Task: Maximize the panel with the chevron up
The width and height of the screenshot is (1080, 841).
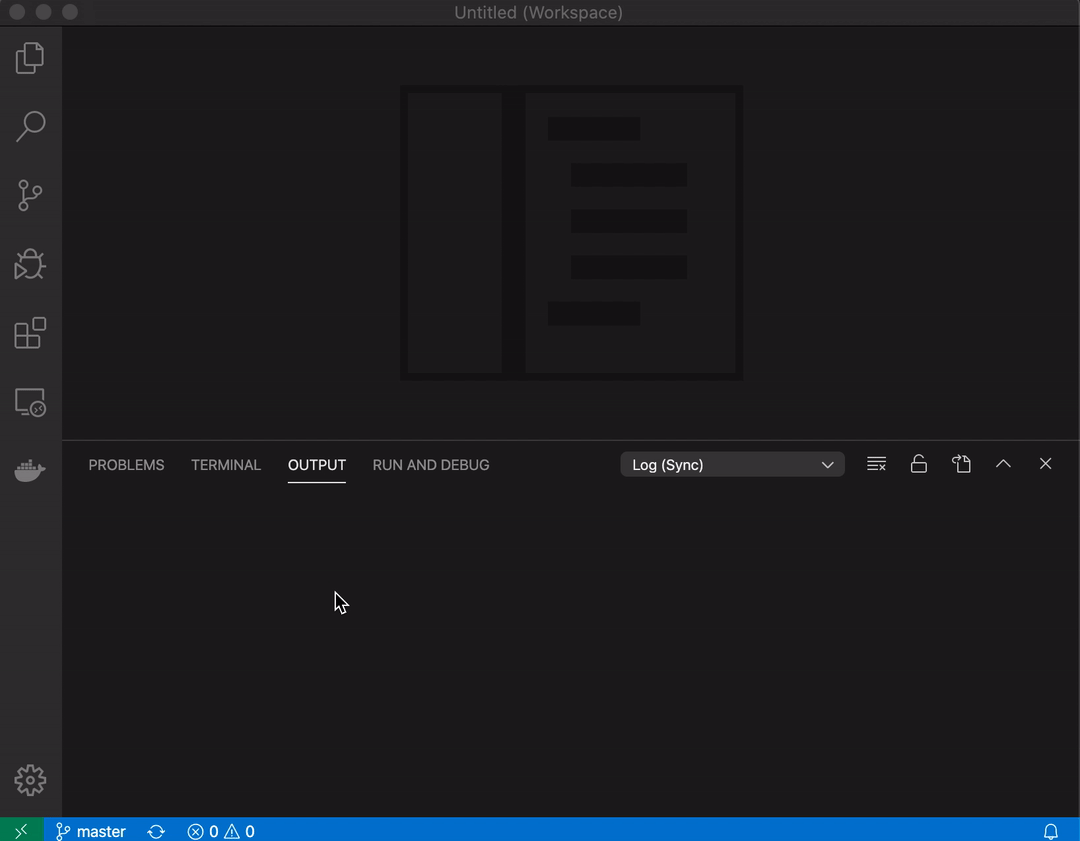Action: [x=1004, y=464]
